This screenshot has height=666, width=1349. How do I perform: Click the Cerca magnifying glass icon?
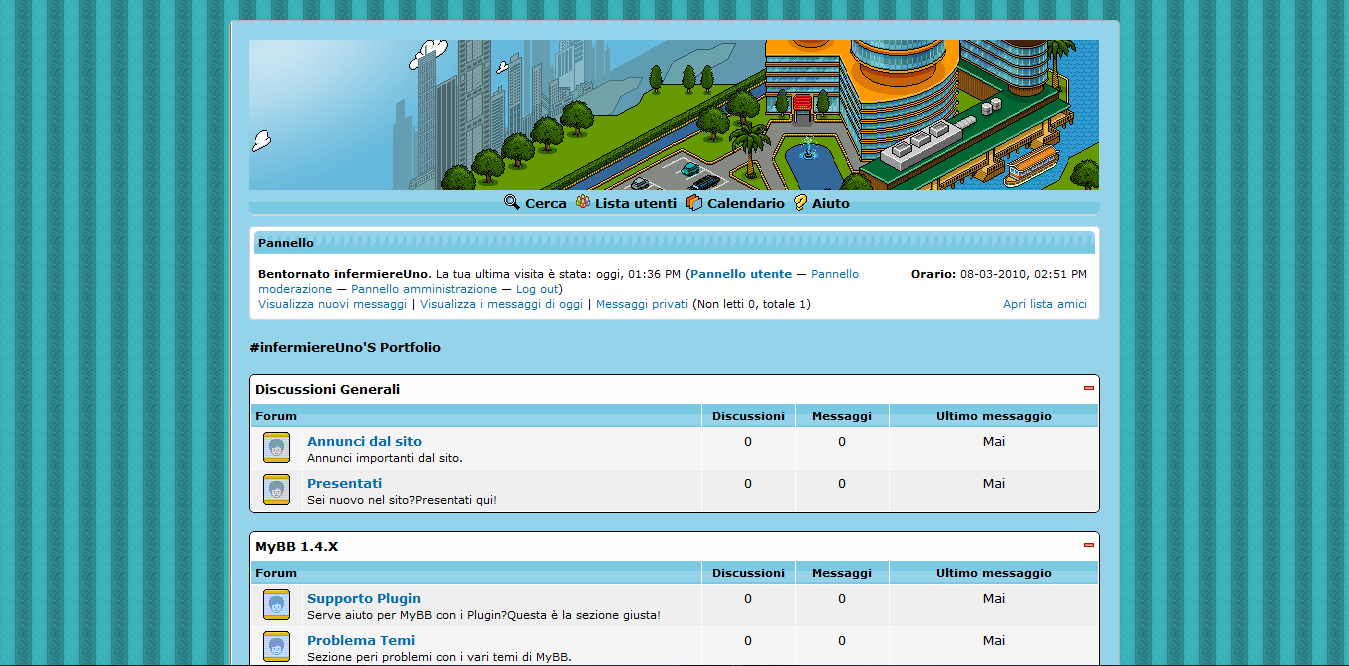(x=511, y=203)
